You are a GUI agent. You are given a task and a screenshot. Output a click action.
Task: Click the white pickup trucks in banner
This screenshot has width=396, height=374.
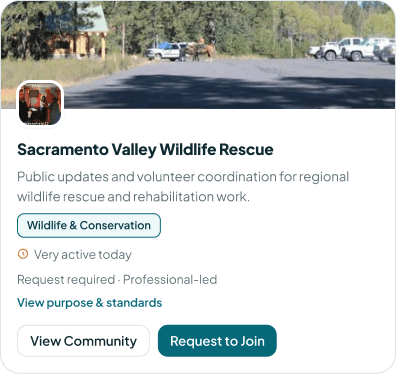353,49
